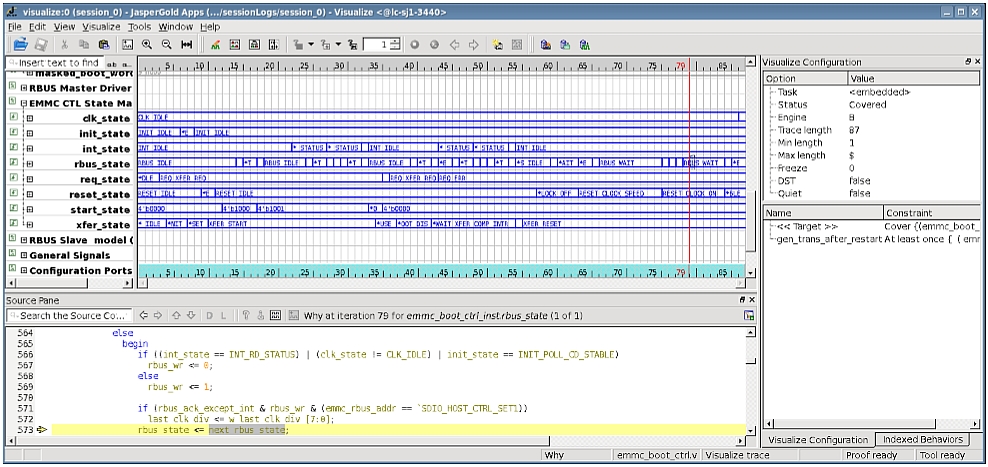Expand the init_state signal
This screenshot has height=467, width=988.
tap(29, 133)
